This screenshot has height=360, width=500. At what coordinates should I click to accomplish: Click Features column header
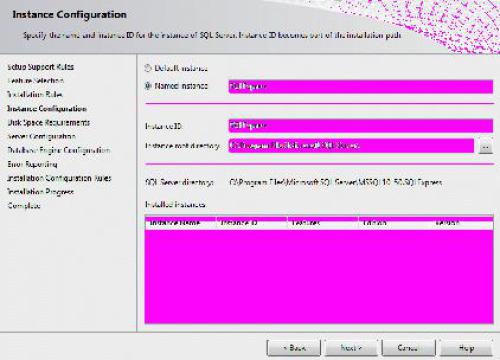coord(323,223)
